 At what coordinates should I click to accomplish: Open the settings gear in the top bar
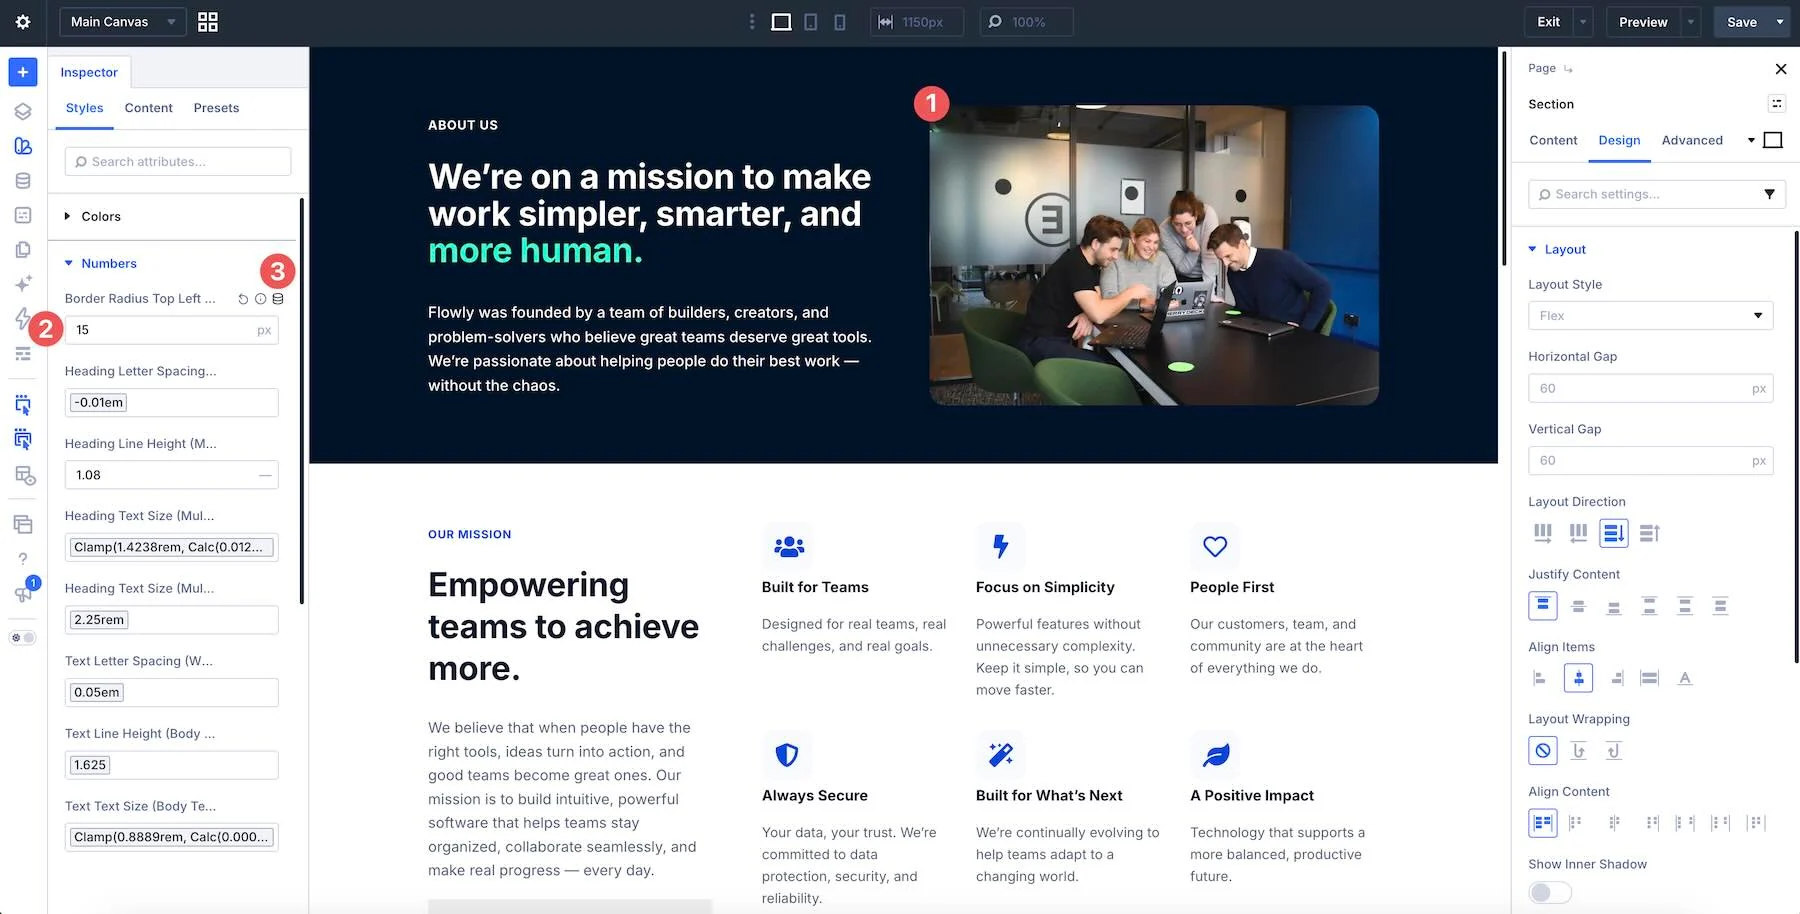click(x=23, y=22)
